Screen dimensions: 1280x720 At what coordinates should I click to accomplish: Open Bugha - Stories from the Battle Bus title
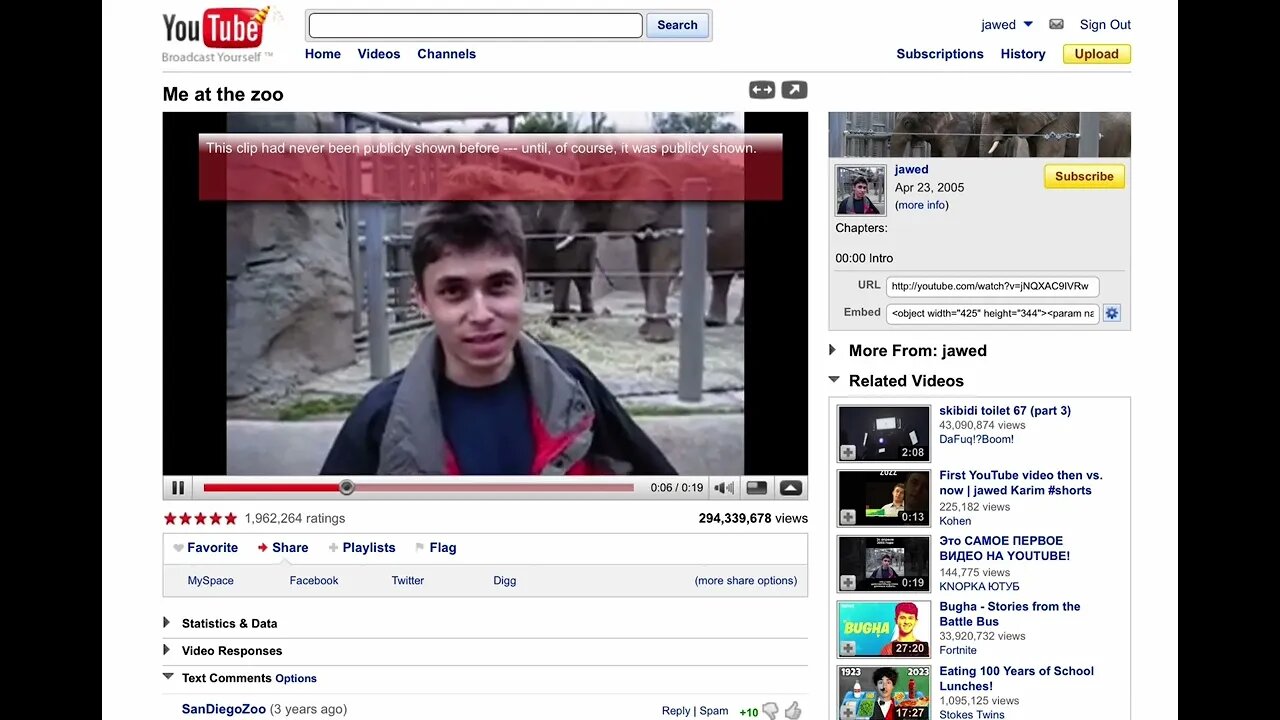tap(1010, 614)
